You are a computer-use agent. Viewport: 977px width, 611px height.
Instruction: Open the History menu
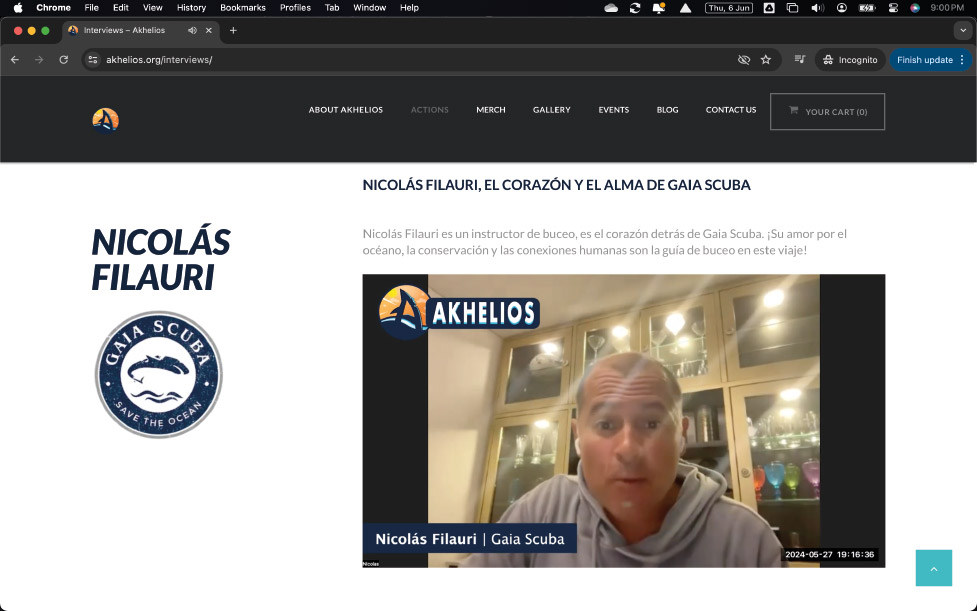click(191, 7)
